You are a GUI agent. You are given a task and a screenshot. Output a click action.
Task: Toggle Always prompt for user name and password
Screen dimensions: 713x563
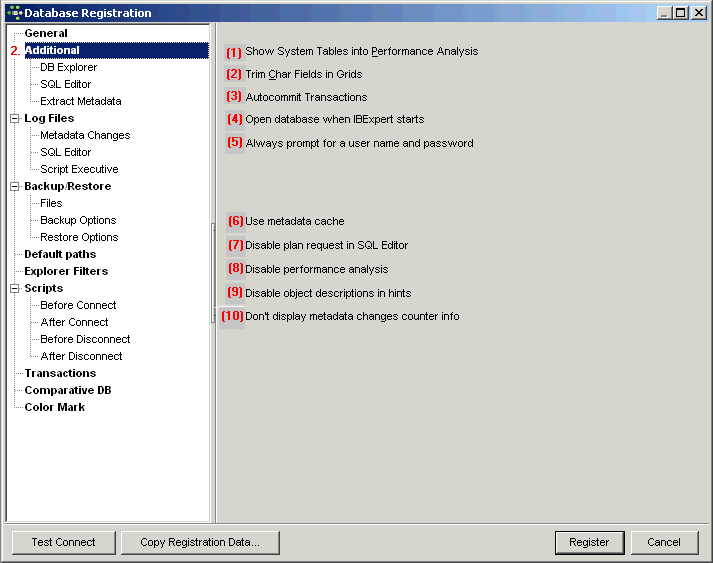pos(349,143)
